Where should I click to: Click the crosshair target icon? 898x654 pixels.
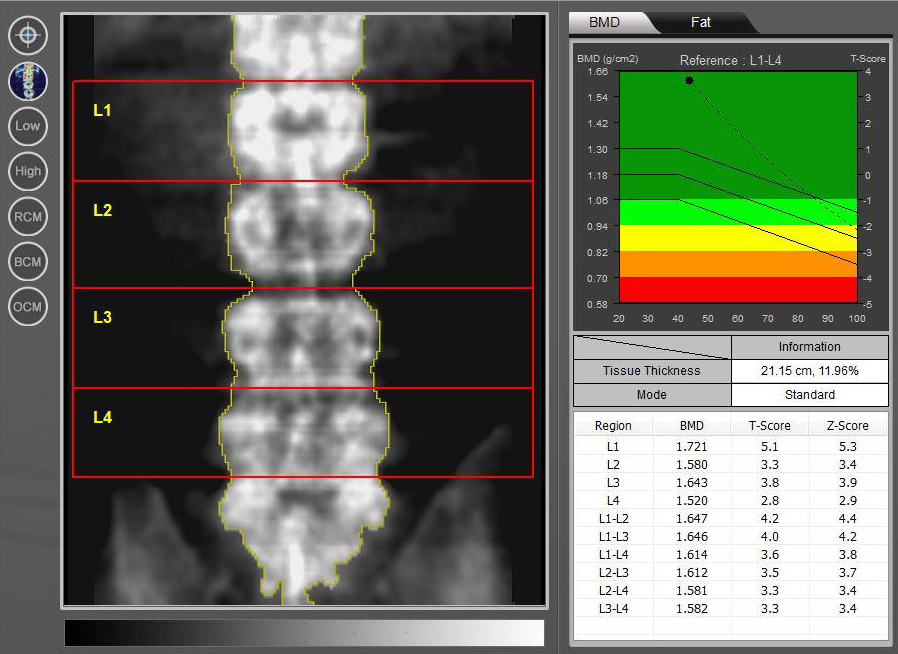pyautogui.click(x=28, y=36)
